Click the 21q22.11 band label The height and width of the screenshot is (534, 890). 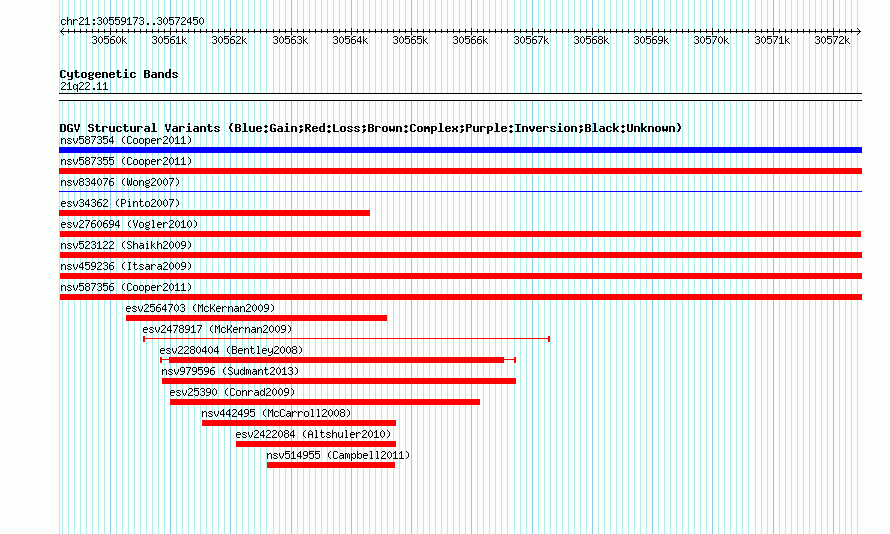pyautogui.click(x=84, y=86)
